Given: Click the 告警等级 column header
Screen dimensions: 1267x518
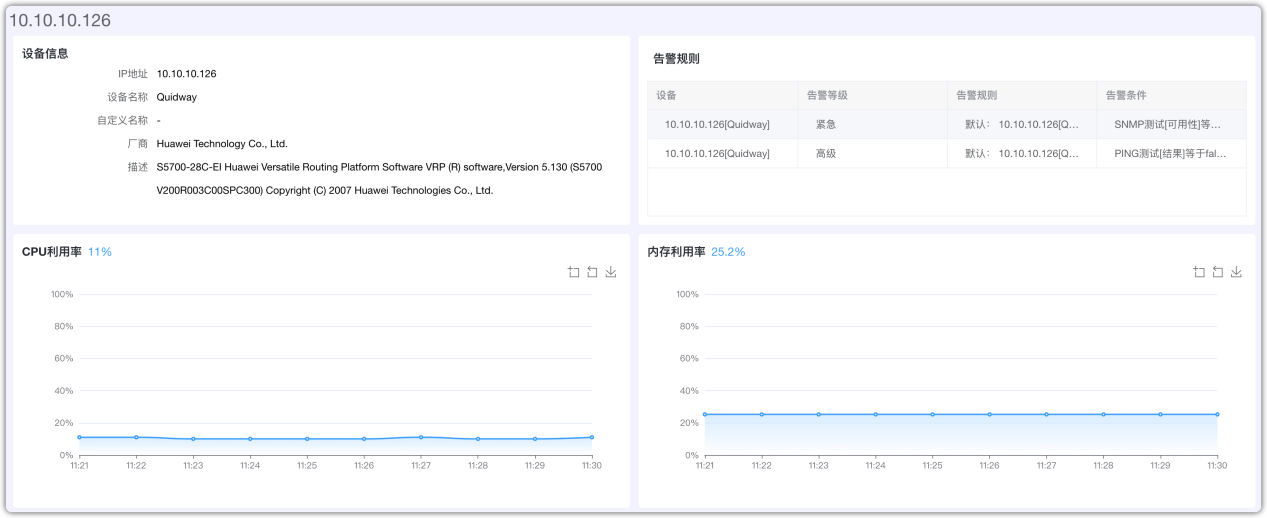Looking at the screenshot, I should 872,96.
